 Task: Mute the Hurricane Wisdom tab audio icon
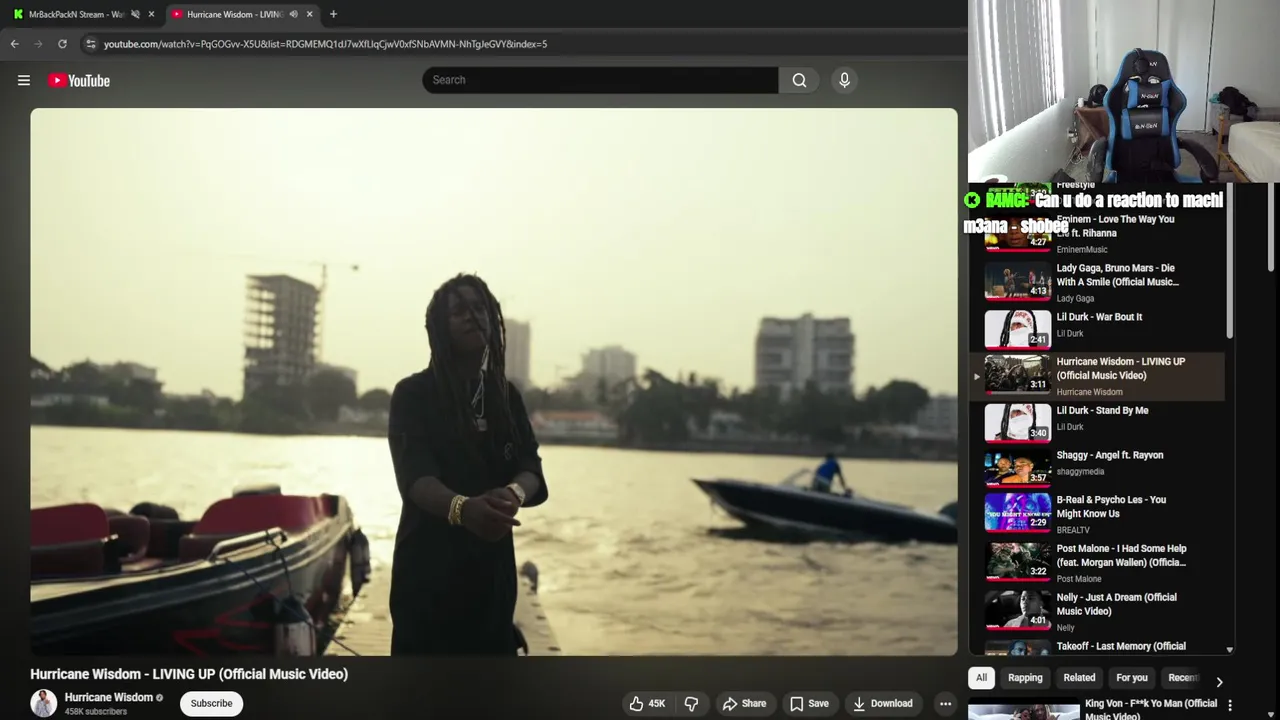click(x=293, y=14)
